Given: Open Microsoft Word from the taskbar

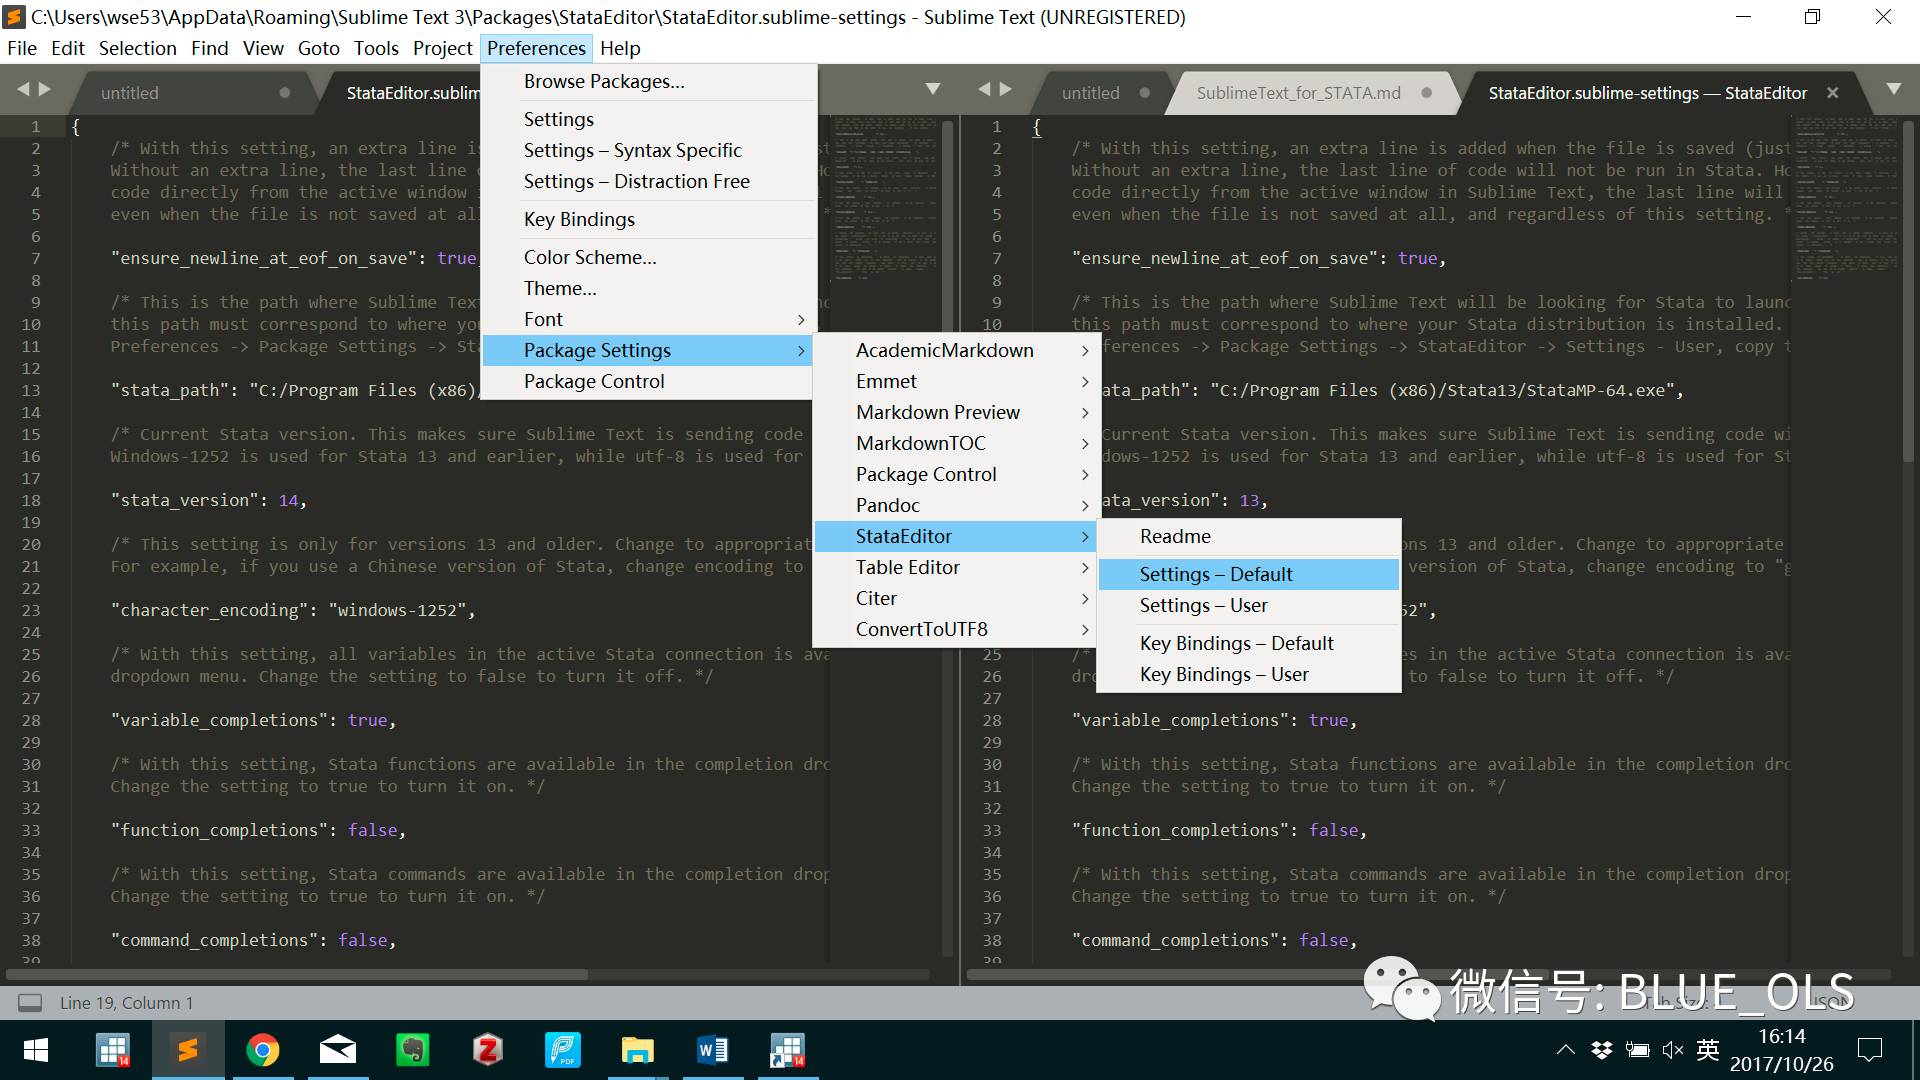Looking at the screenshot, I should (x=713, y=1050).
